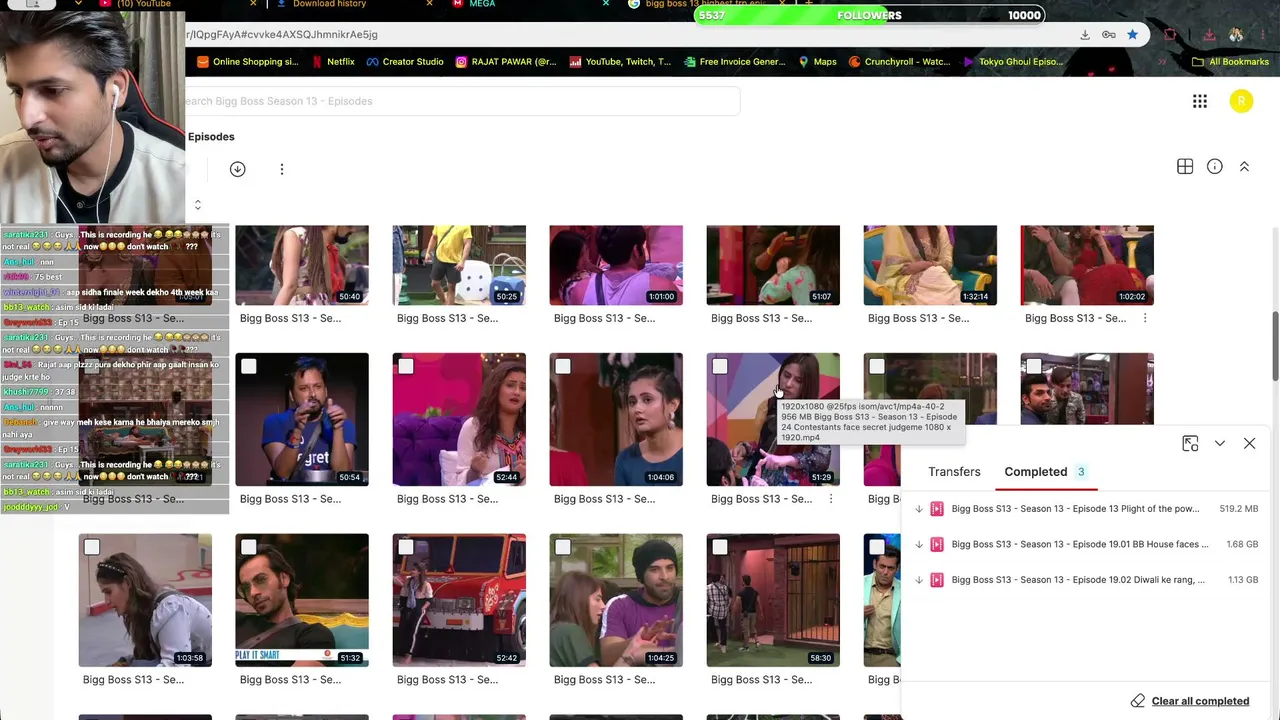
Task: Click the green FOLLOWERS progress bar
Action: tap(870, 15)
